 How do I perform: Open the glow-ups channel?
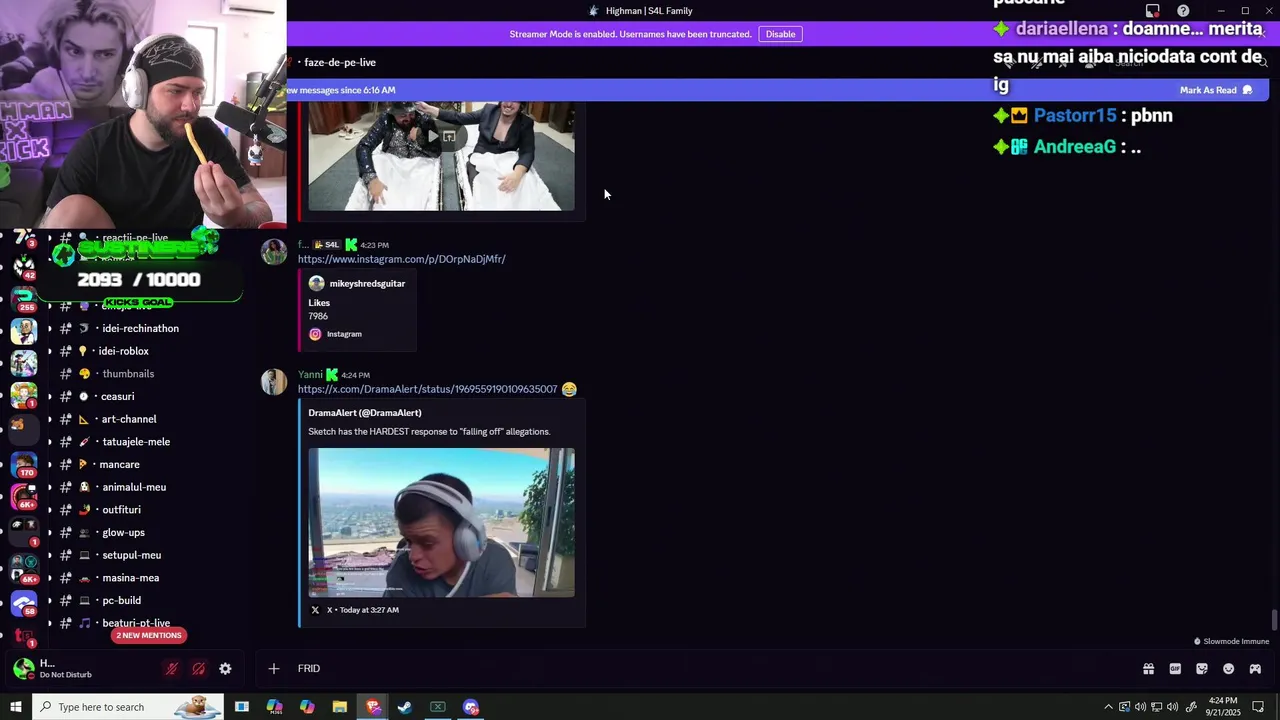click(x=123, y=533)
